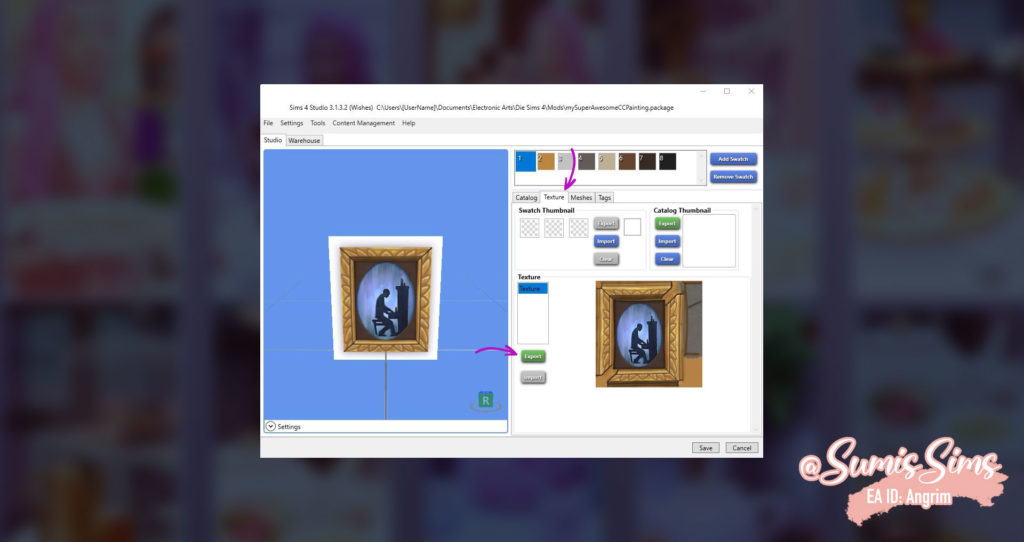Maximize the Sims 4 Studio window

727,91
